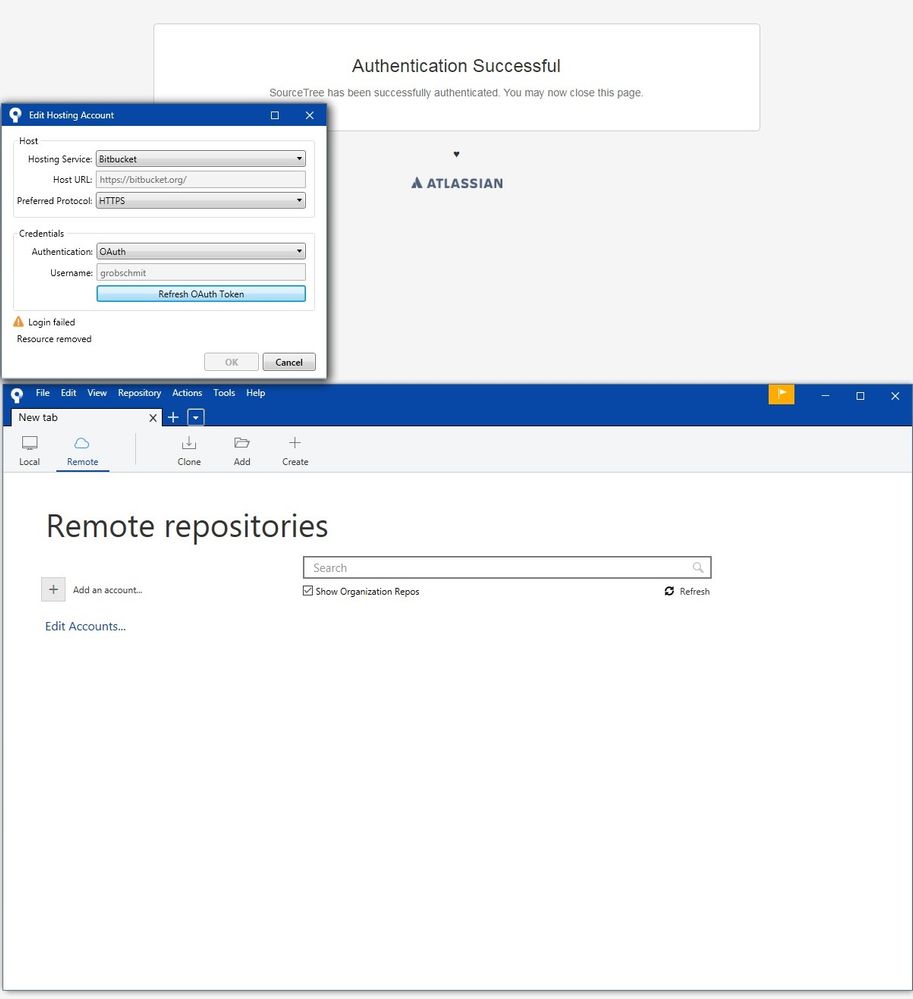Click the Atlassian logo on the web page
Image resolution: width=913 pixels, height=999 pixels.
[x=457, y=183]
